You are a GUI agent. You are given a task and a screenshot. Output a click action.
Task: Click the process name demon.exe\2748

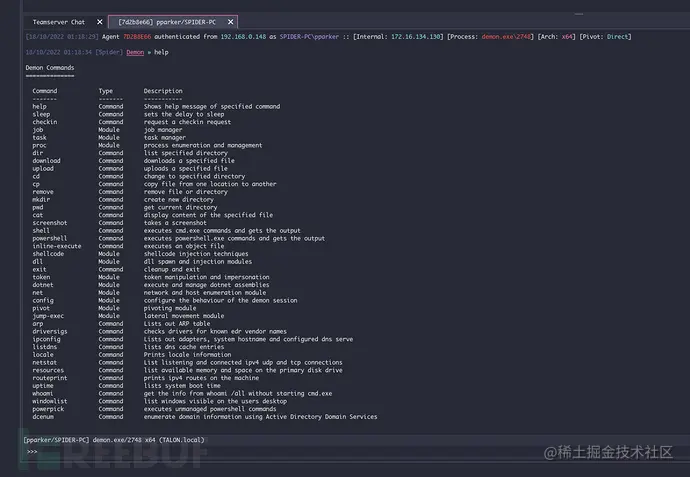(506, 37)
